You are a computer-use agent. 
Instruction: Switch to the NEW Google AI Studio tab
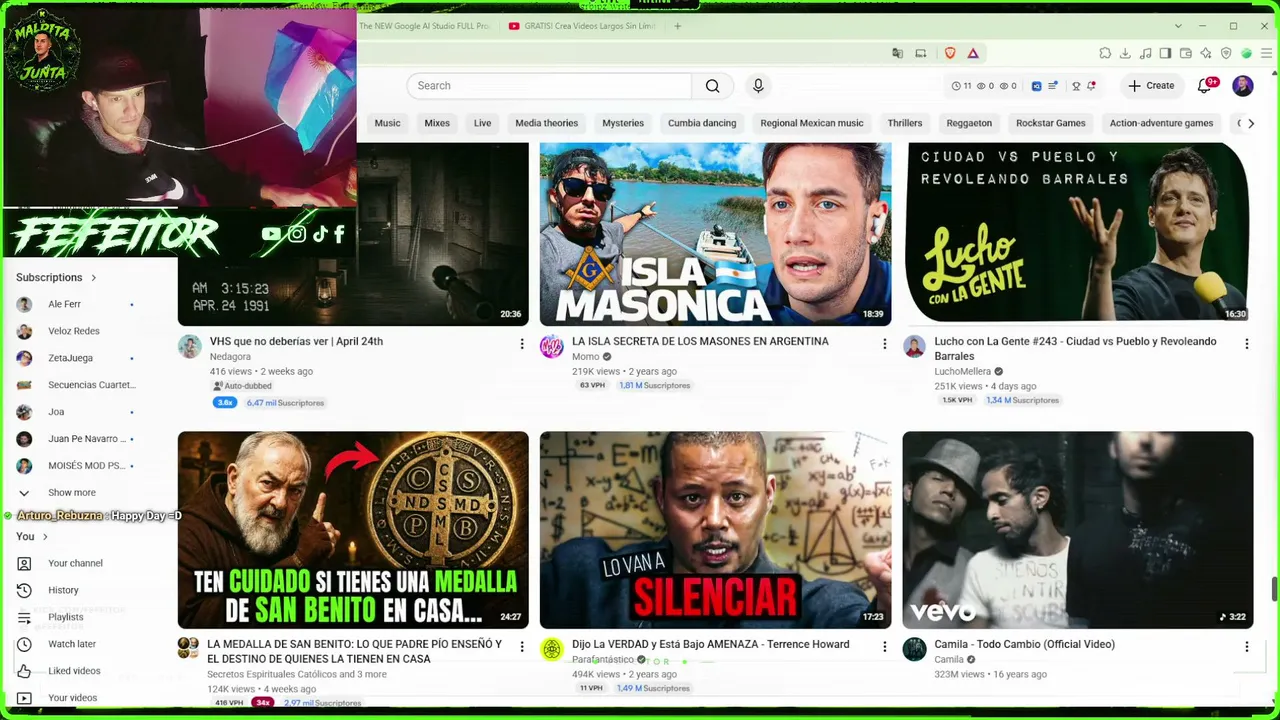425,26
